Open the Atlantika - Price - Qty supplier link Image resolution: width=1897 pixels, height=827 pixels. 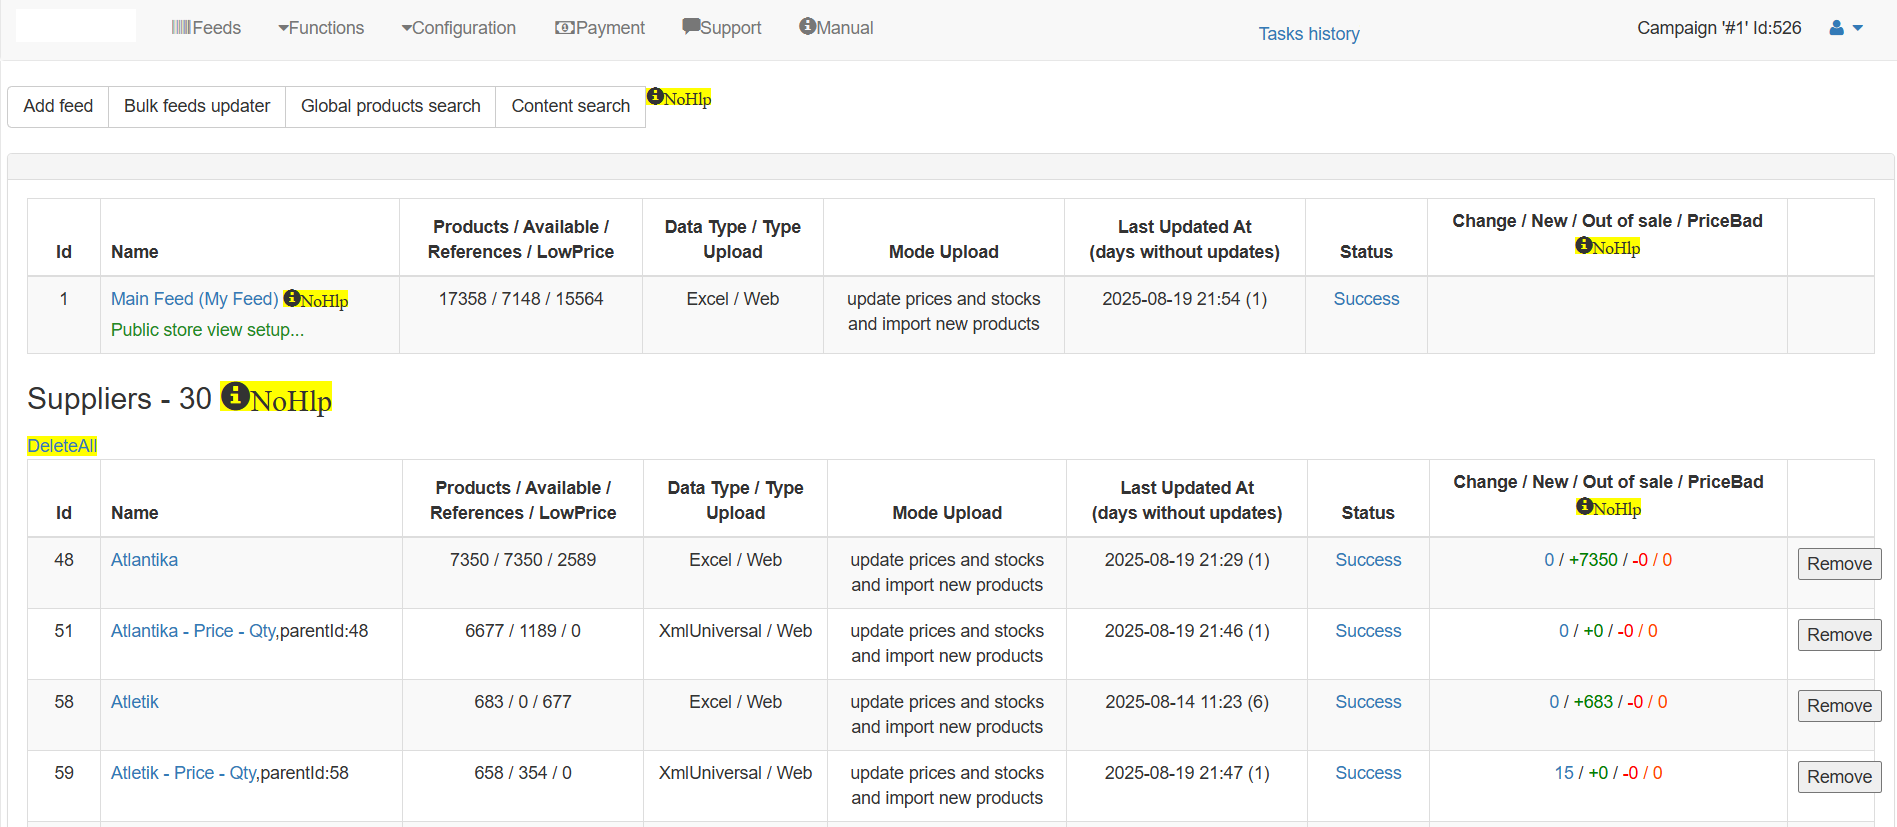pyautogui.click(x=193, y=631)
